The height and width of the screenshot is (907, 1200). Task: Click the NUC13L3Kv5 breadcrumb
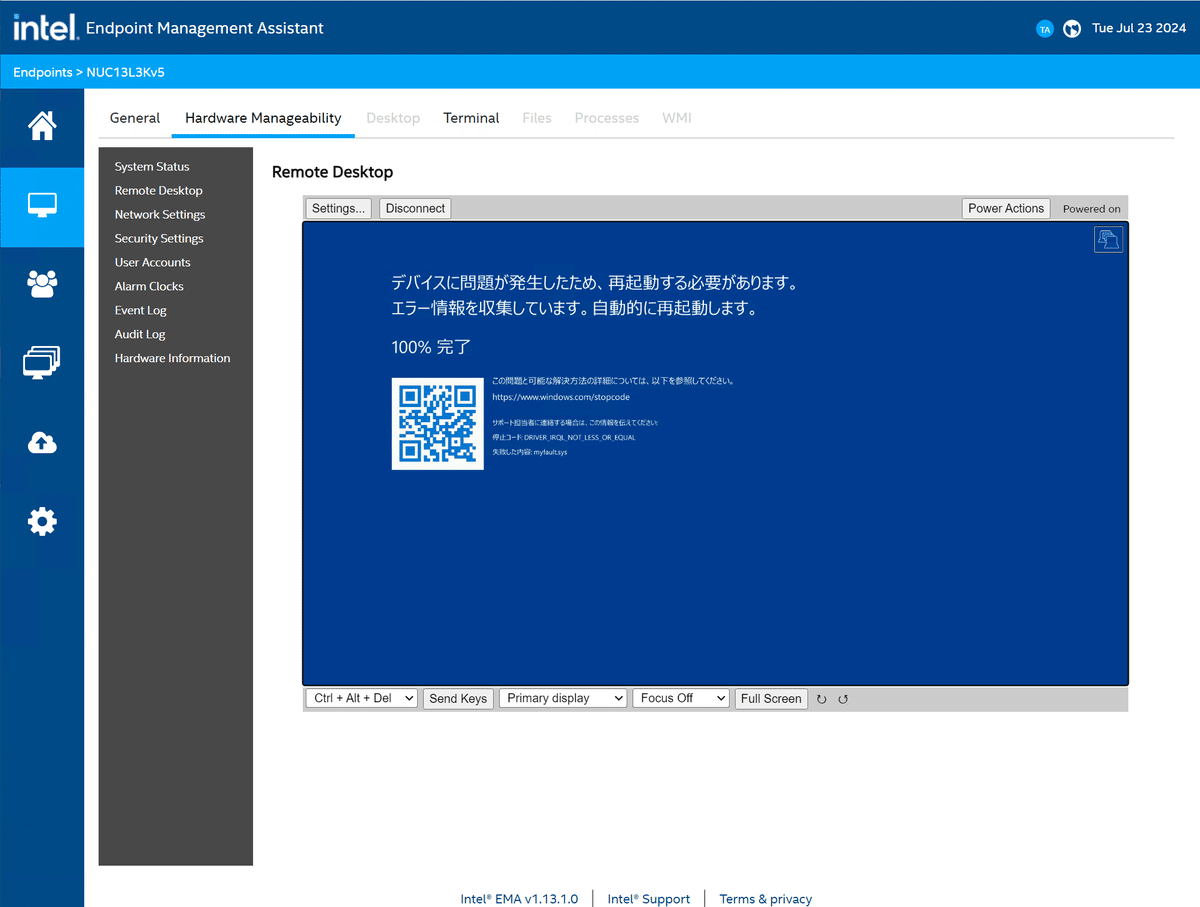pyautogui.click(x=125, y=73)
